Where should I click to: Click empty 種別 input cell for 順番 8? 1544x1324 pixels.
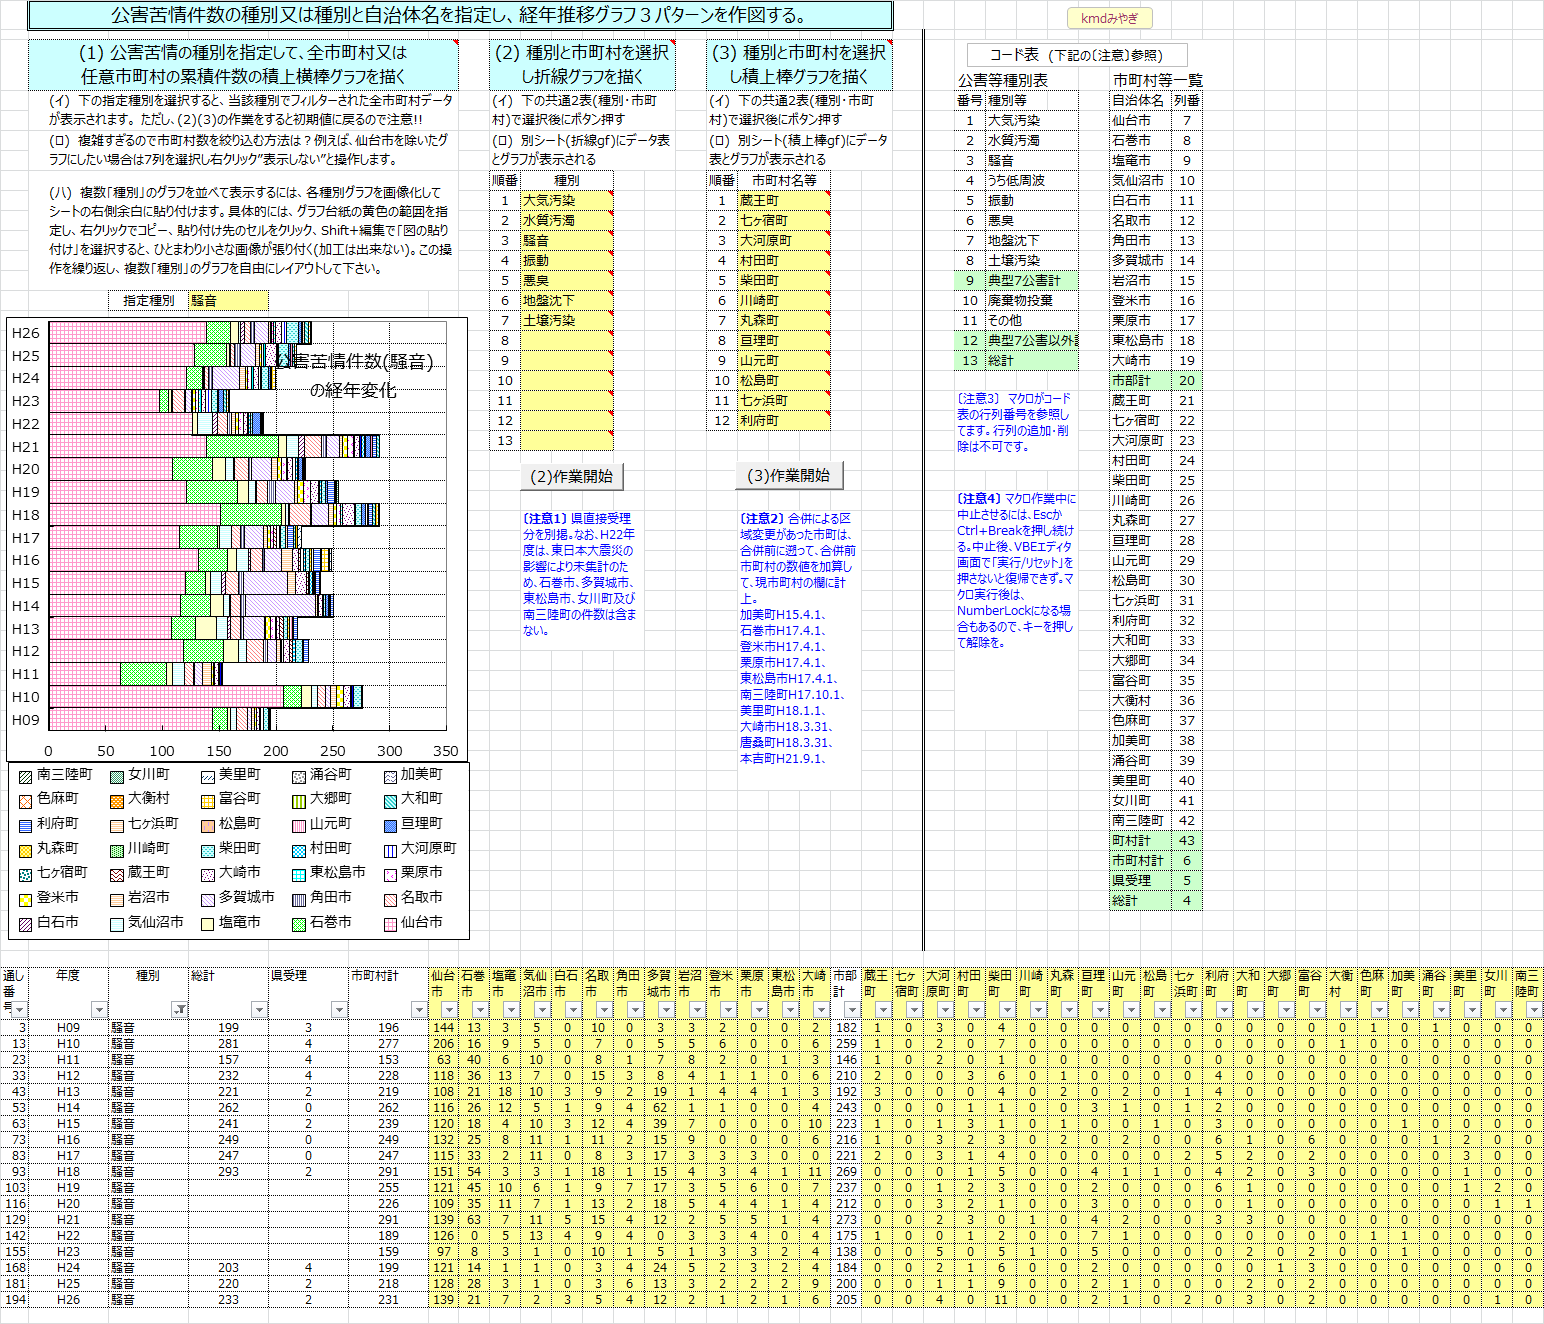pos(566,340)
